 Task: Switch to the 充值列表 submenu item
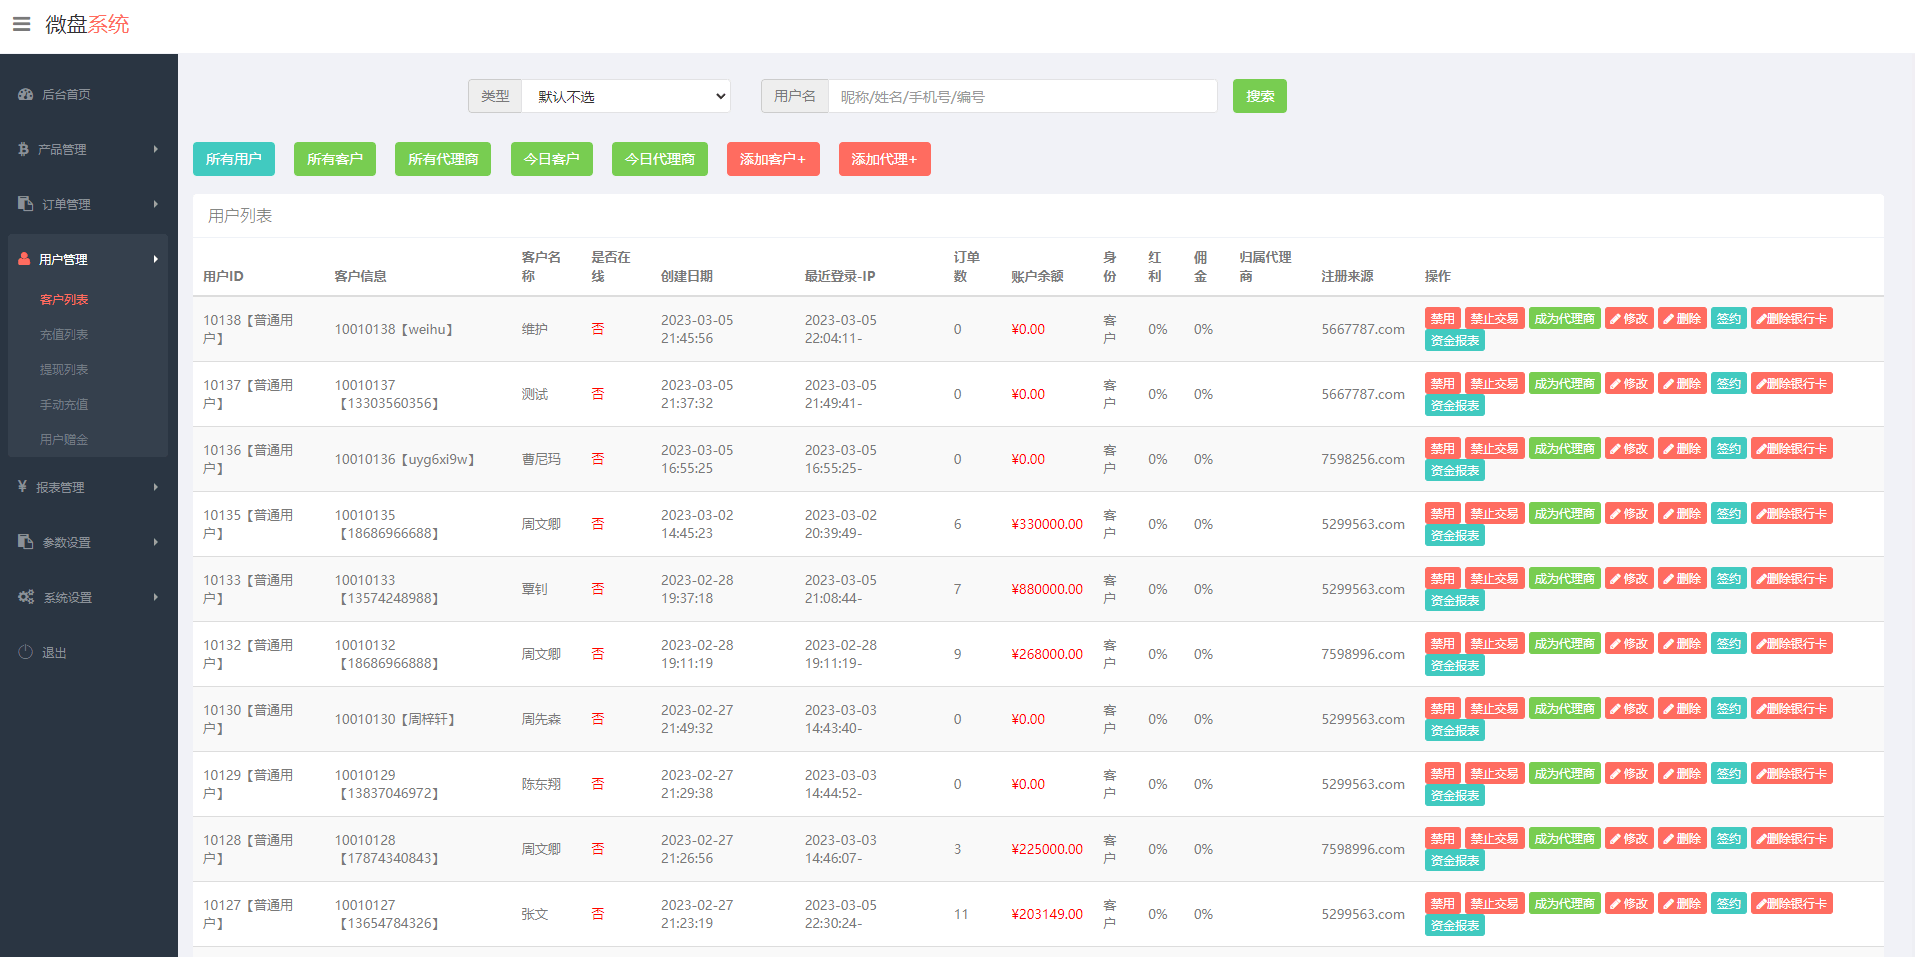pyautogui.click(x=63, y=334)
